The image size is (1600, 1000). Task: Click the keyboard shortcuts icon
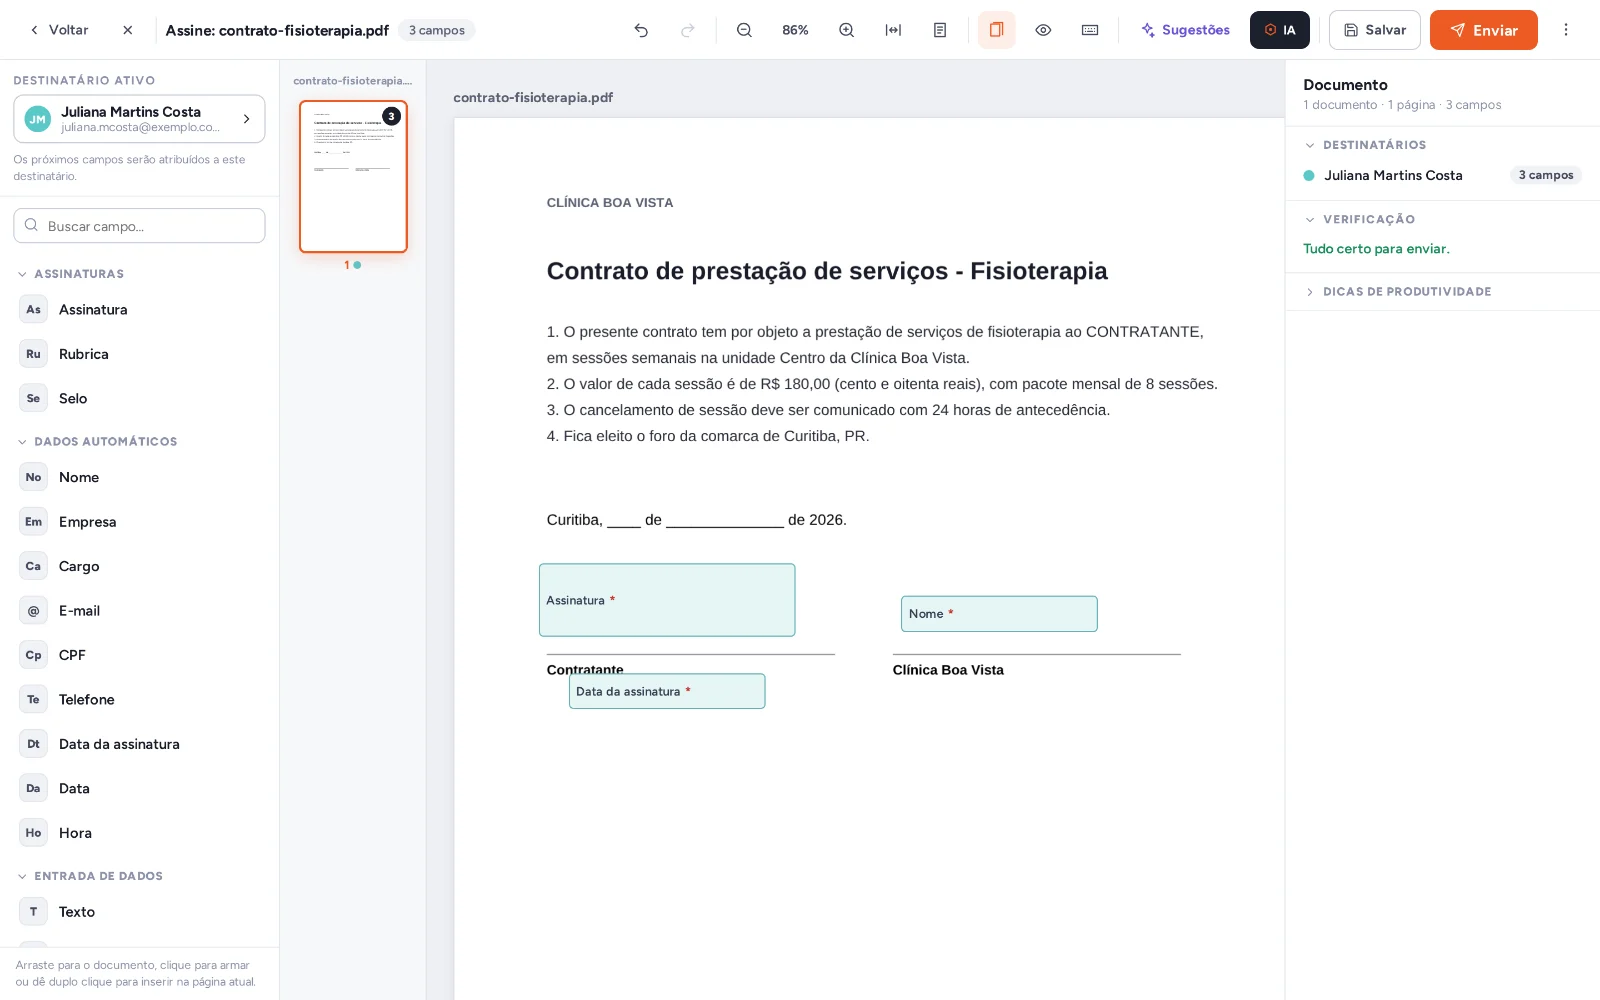[x=1090, y=30]
